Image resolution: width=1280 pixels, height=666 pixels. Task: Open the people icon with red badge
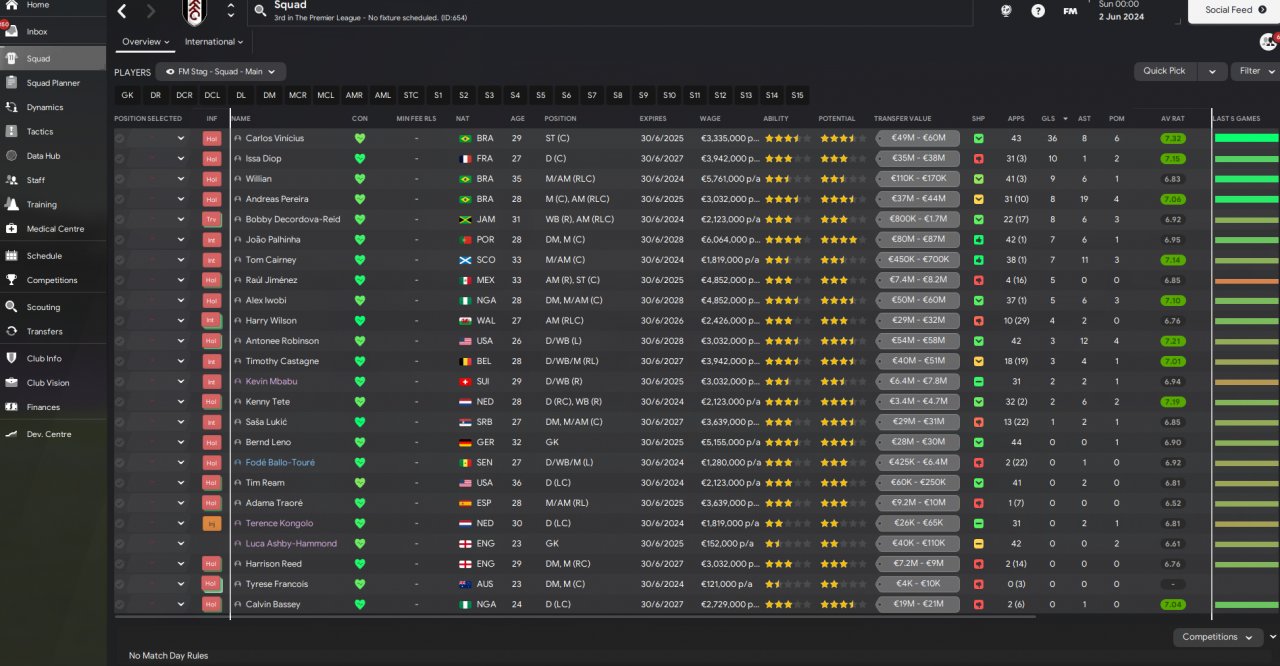[x=1268, y=41]
